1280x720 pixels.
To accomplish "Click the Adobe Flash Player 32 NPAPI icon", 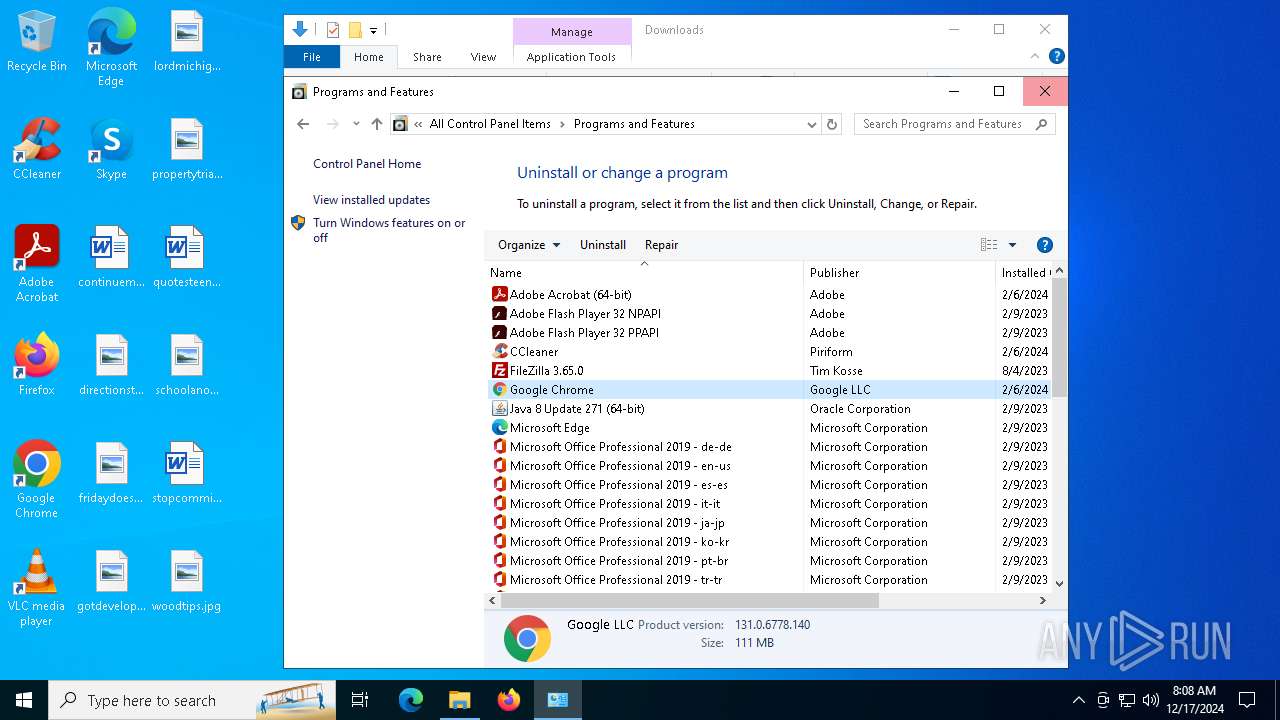I will pos(500,313).
